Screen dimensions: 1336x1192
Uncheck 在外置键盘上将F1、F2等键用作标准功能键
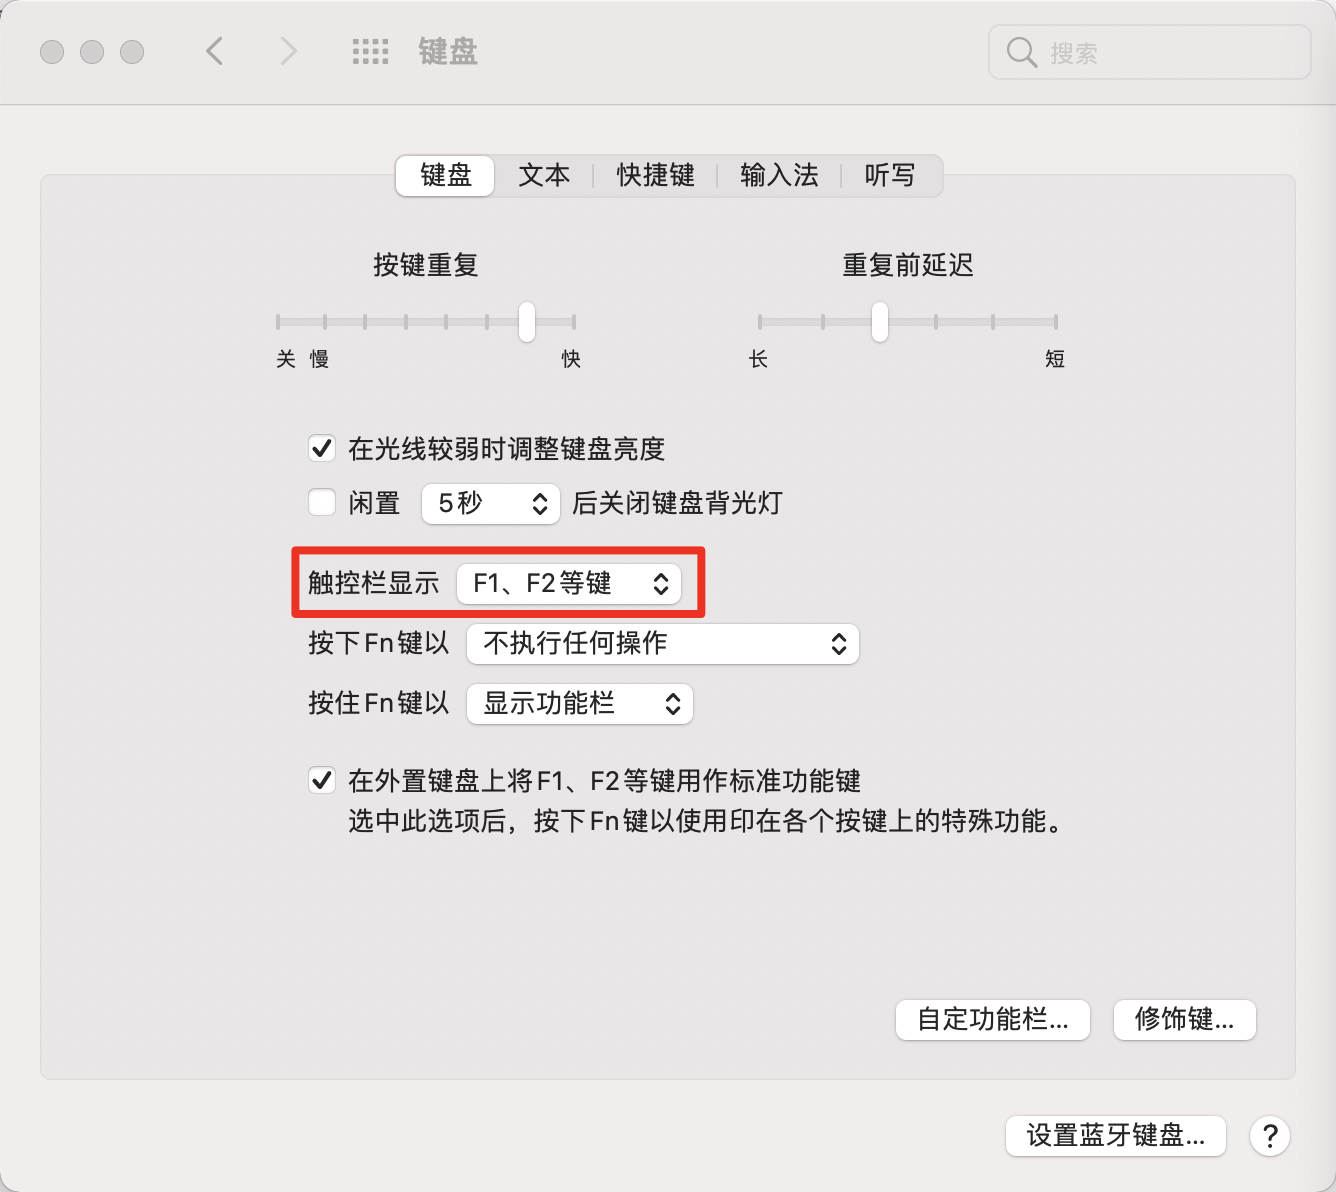coord(322,780)
